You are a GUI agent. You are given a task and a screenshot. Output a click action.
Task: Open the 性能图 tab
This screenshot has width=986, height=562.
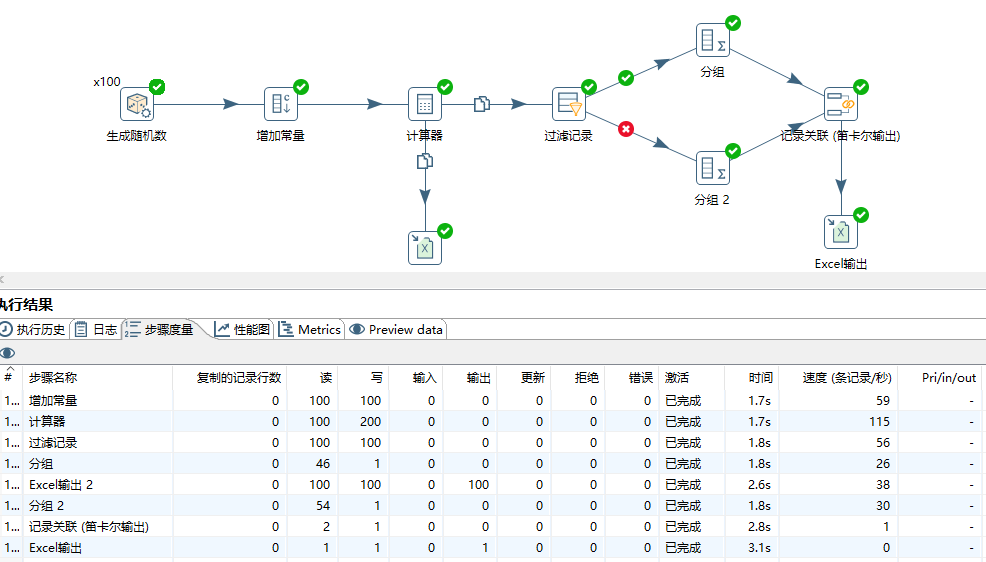[242, 329]
